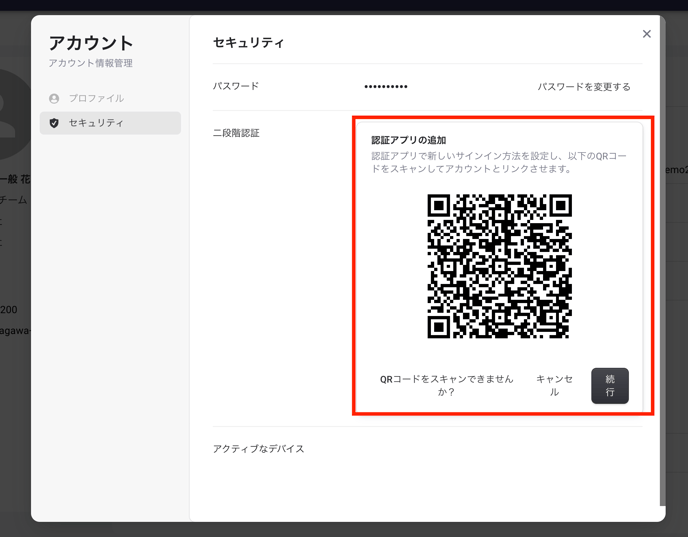The height and width of the screenshot is (537, 688).
Task: Click QRコードをスキャンできませんか？ link
Action: 446,385
